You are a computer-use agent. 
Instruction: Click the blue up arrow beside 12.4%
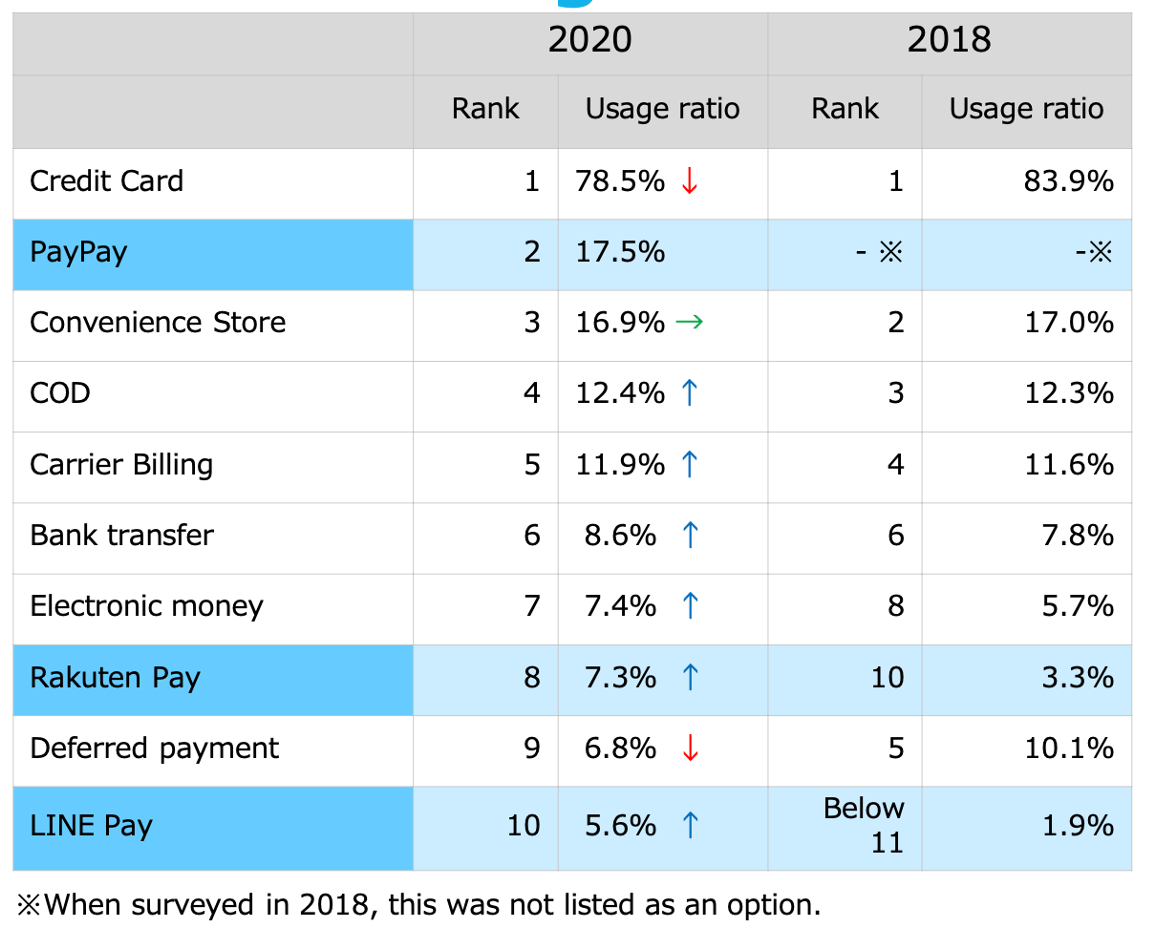tap(689, 393)
